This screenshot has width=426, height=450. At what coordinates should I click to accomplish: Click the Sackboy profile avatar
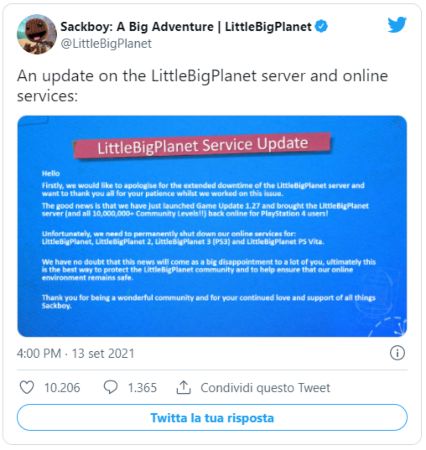coord(37,34)
